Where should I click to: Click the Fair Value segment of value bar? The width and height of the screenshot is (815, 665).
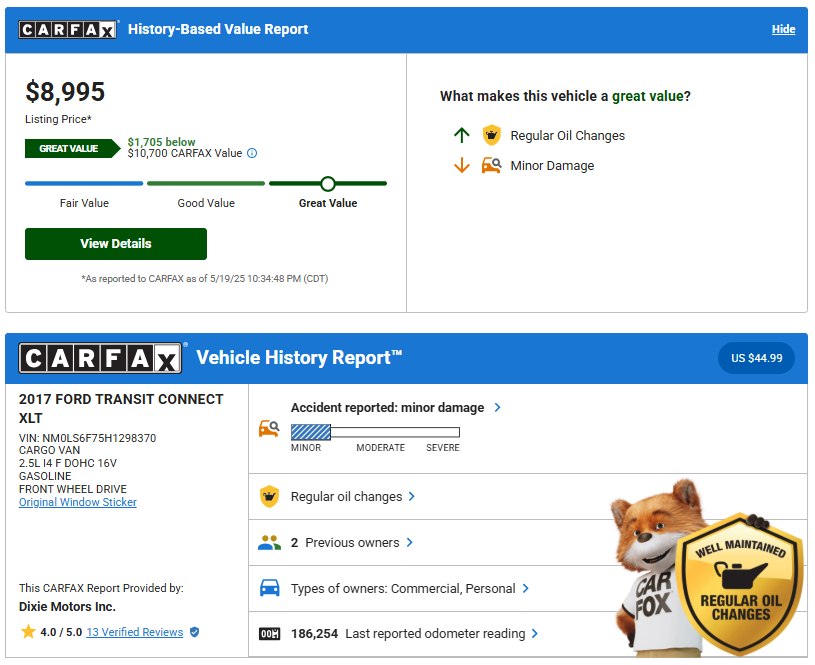point(84,184)
